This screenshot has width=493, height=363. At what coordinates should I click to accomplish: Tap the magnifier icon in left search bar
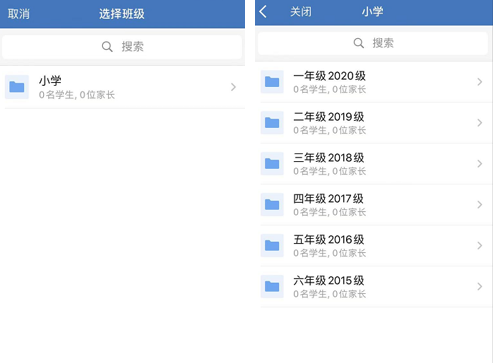click(x=107, y=47)
